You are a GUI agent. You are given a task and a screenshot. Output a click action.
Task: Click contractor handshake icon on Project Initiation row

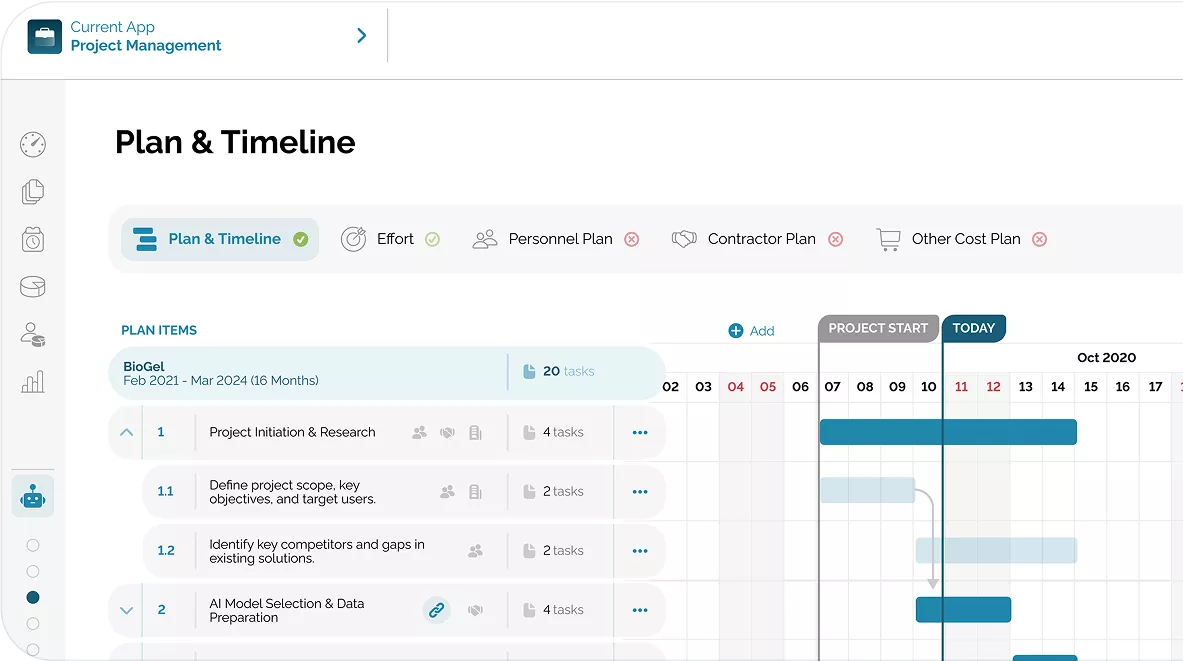click(x=447, y=432)
